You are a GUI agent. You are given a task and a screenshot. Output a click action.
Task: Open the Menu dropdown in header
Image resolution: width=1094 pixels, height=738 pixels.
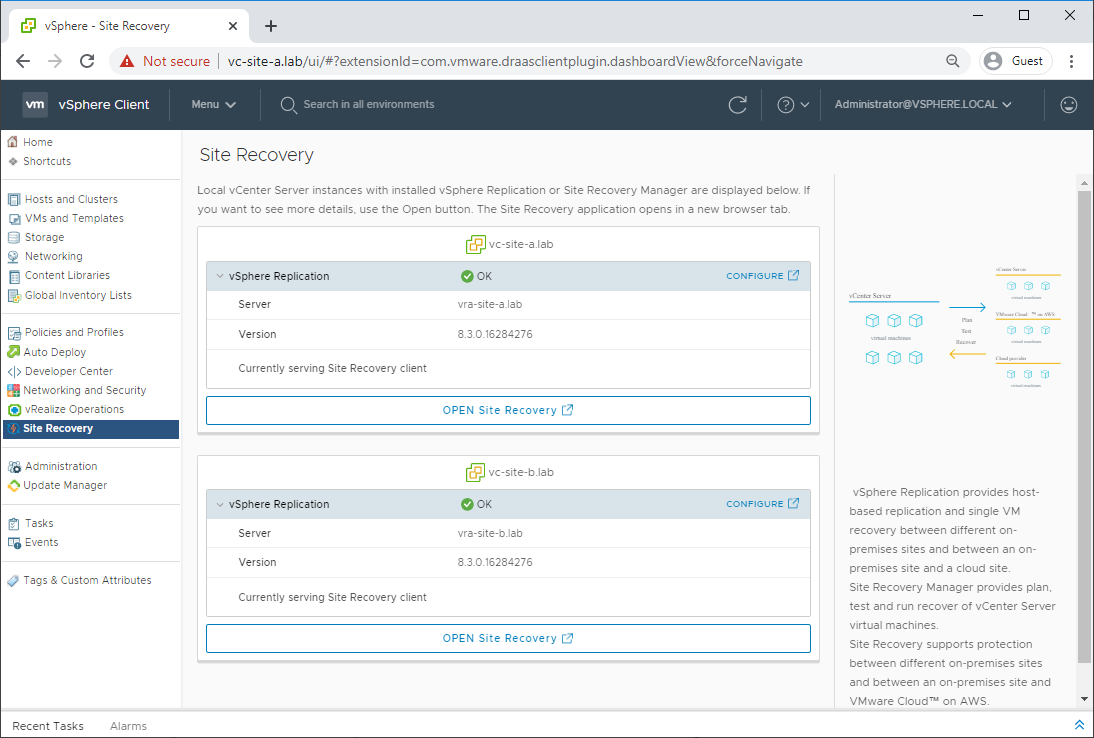[213, 105]
